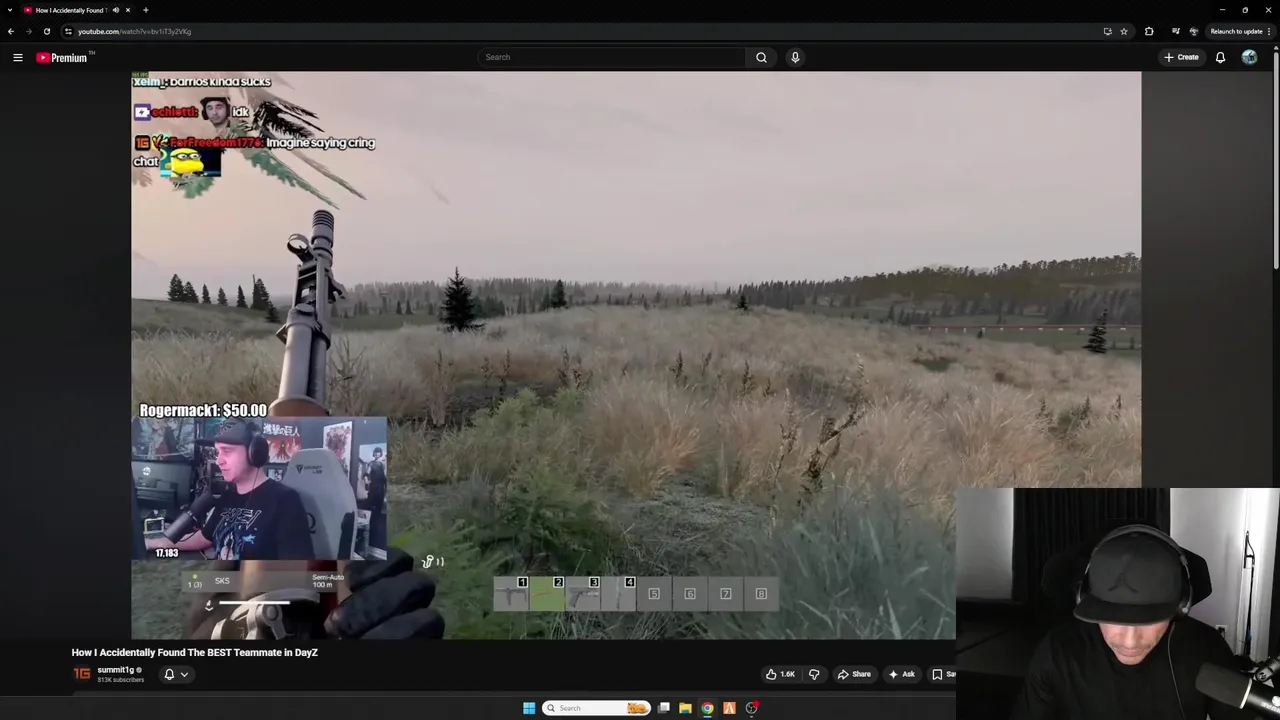The height and width of the screenshot is (720, 1280).
Task: Mute tab via speaker icon
Action: [116, 10]
